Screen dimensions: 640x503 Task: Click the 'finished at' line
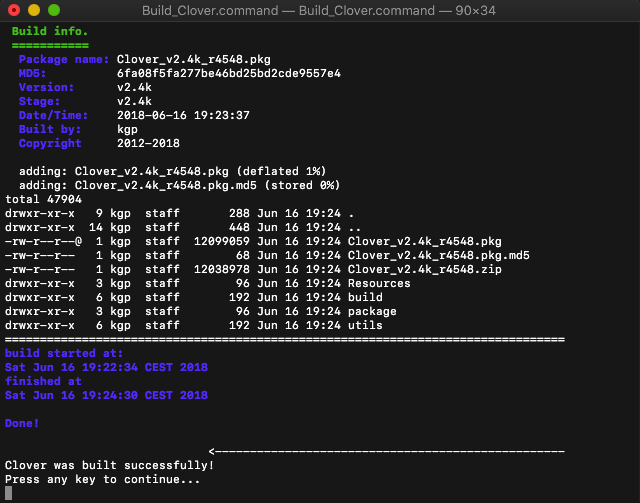[x=43, y=381]
